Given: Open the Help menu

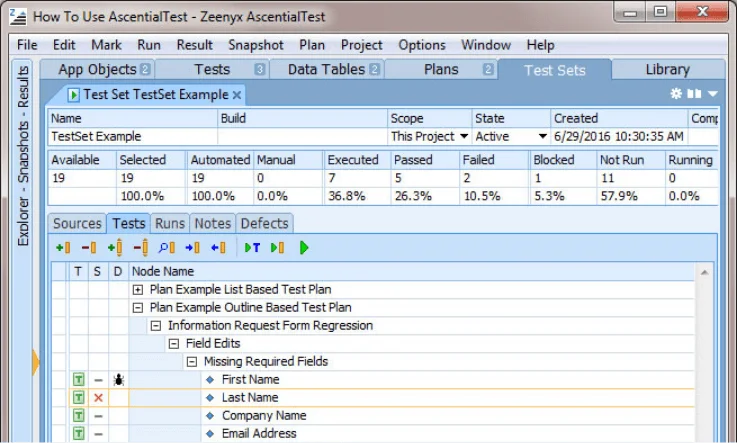Looking at the screenshot, I should point(541,45).
